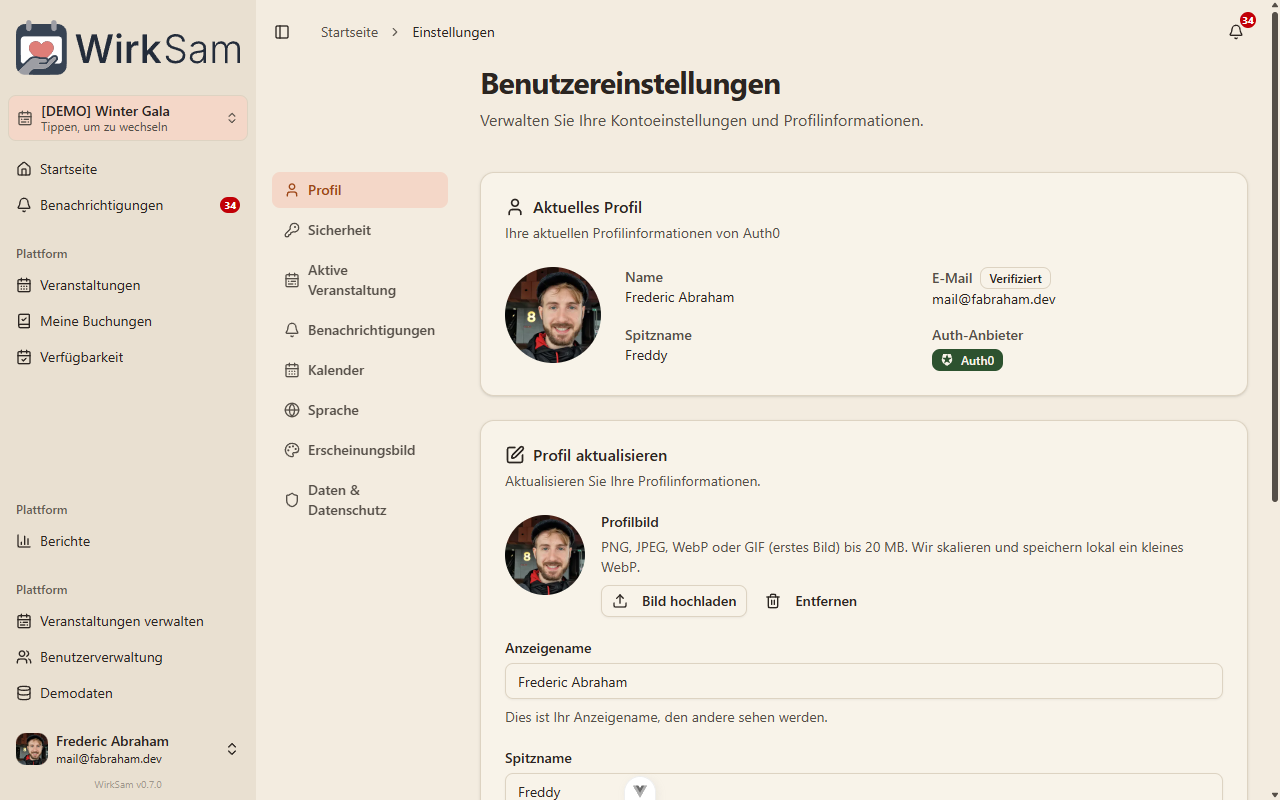
Task: Click the Benachrichtigungen bell icon in main sidebar
Action: [x=24, y=205]
